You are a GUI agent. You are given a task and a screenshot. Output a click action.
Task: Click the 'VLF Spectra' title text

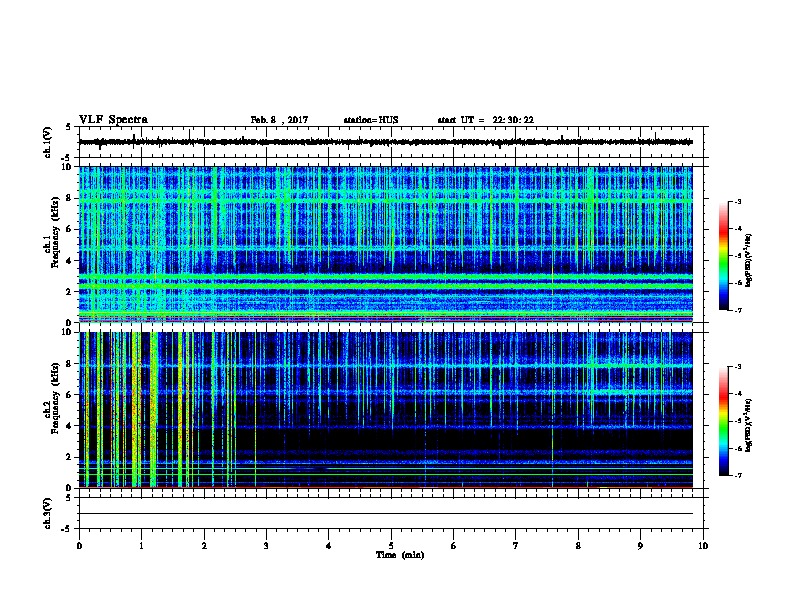[x=113, y=120]
